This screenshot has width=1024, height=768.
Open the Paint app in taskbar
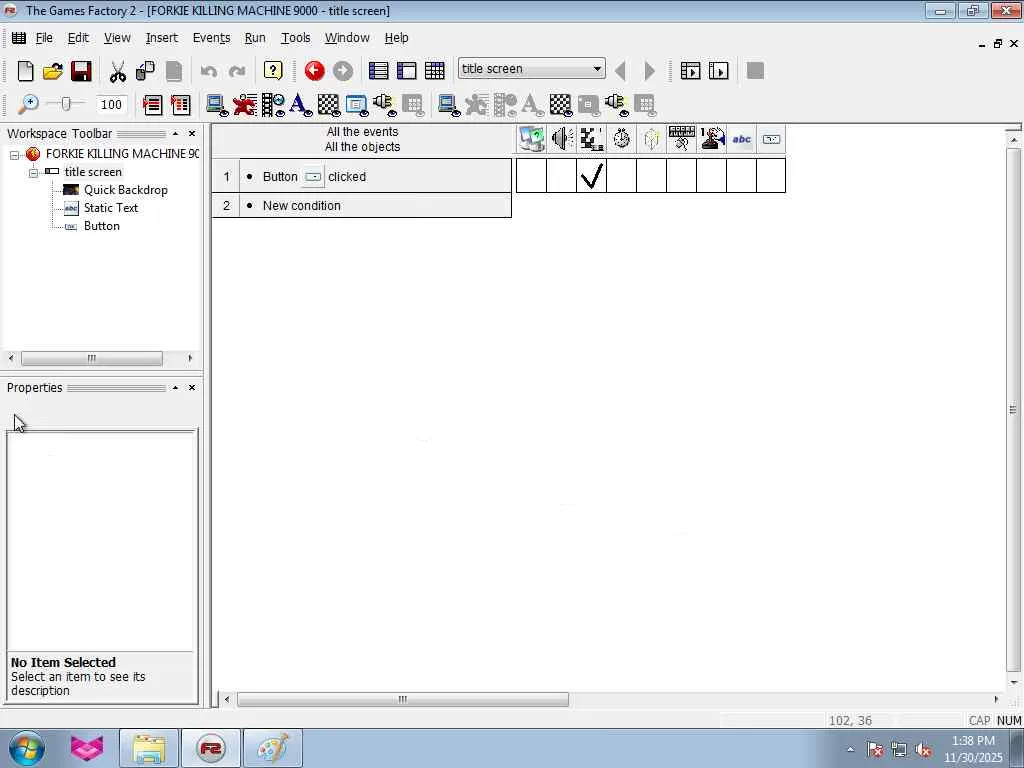tap(272, 749)
